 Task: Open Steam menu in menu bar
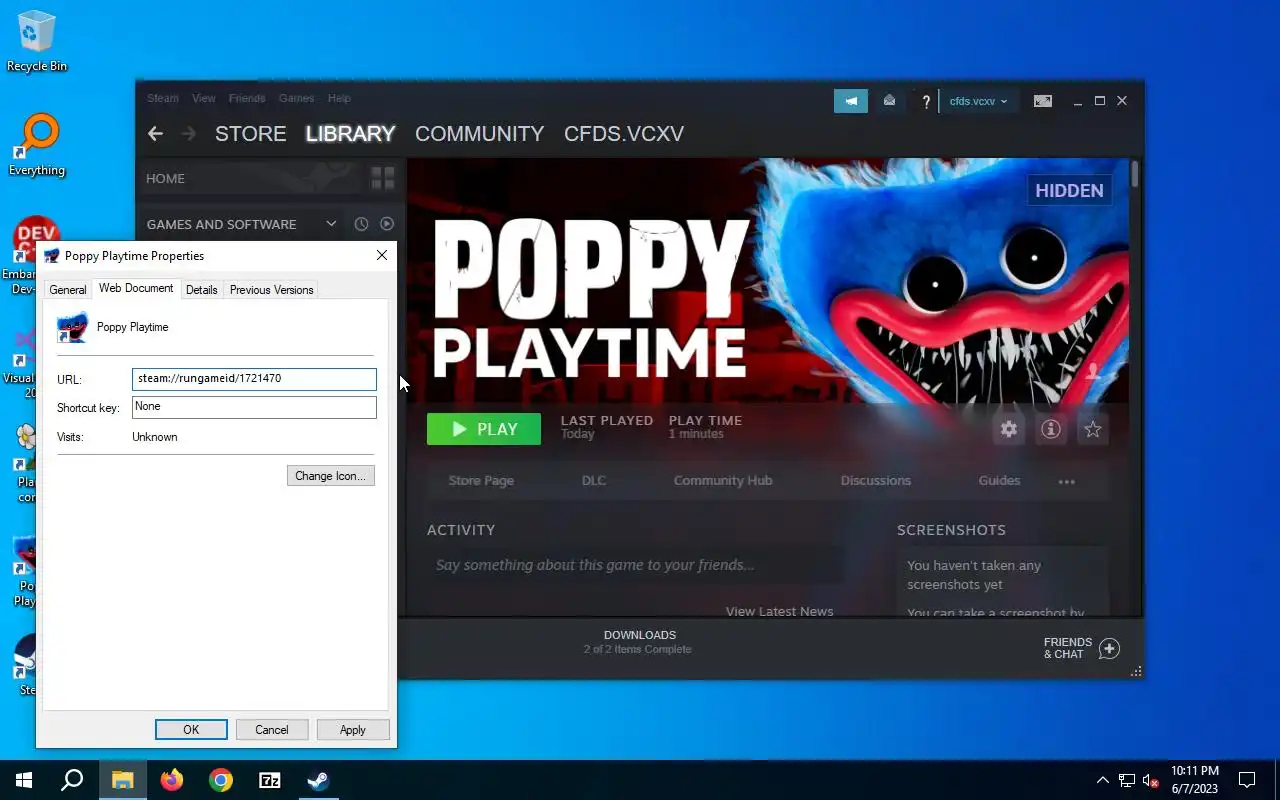tap(162, 98)
